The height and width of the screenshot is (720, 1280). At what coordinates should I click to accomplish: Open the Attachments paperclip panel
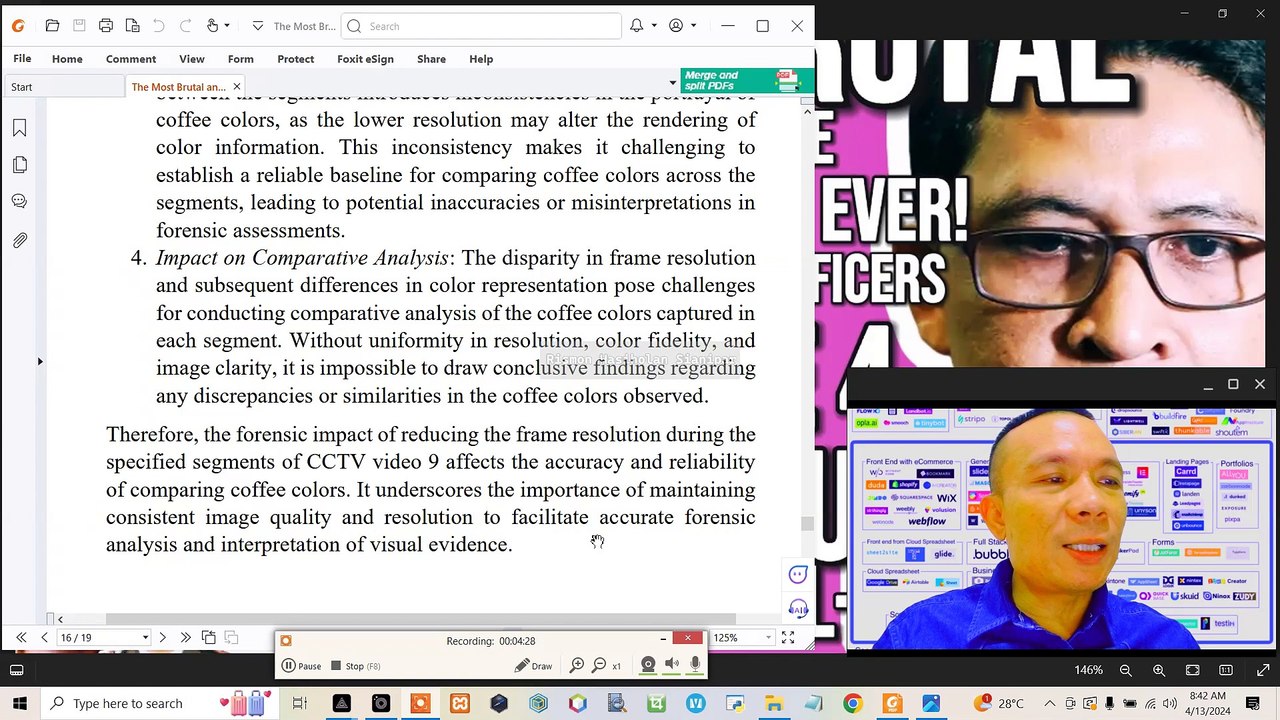pos(19,240)
